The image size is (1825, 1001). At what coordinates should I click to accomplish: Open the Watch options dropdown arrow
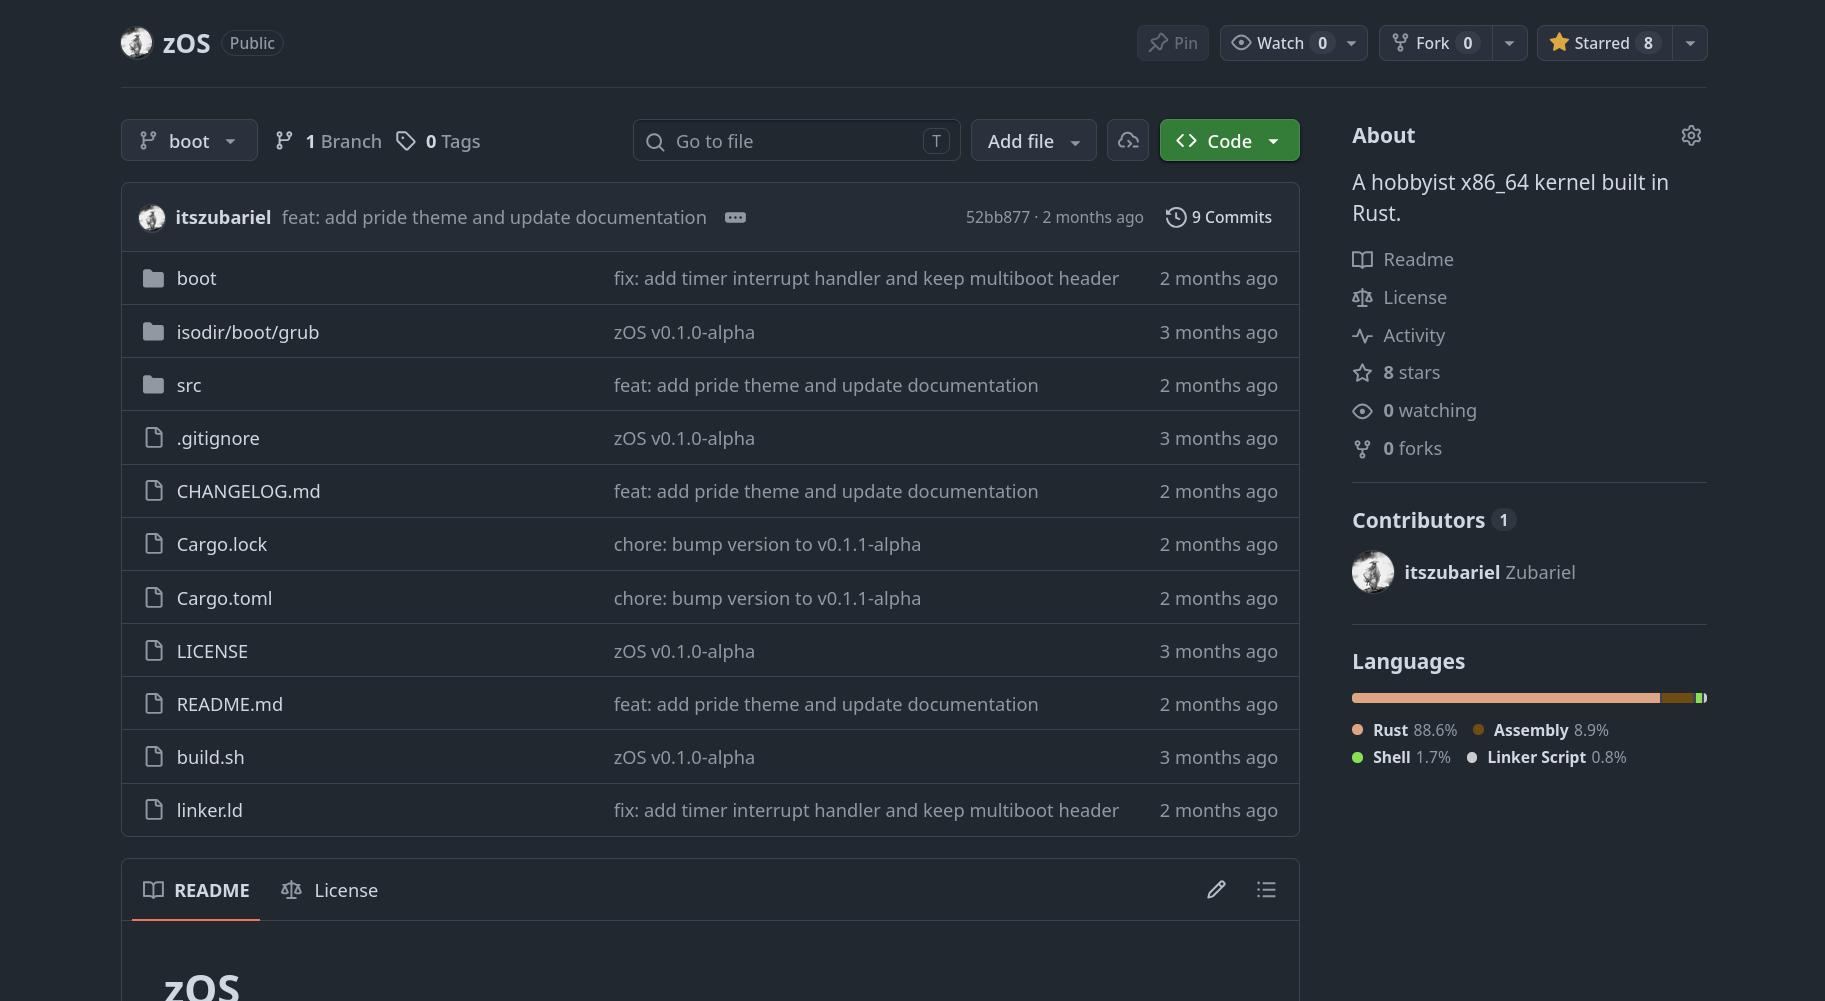coord(1352,43)
